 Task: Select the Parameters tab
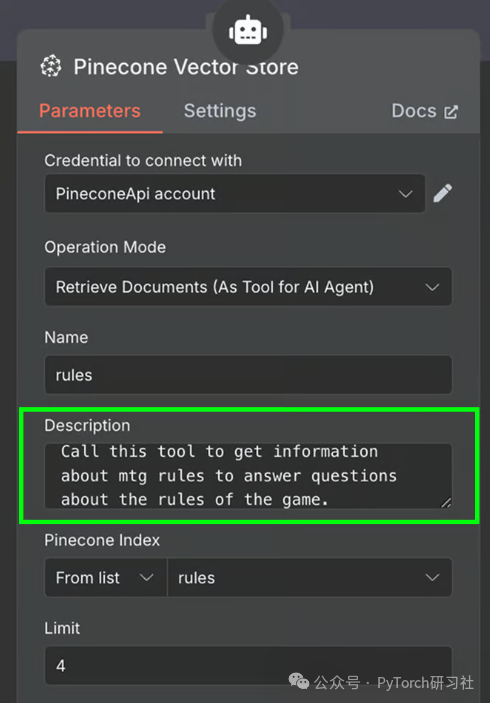point(90,111)
